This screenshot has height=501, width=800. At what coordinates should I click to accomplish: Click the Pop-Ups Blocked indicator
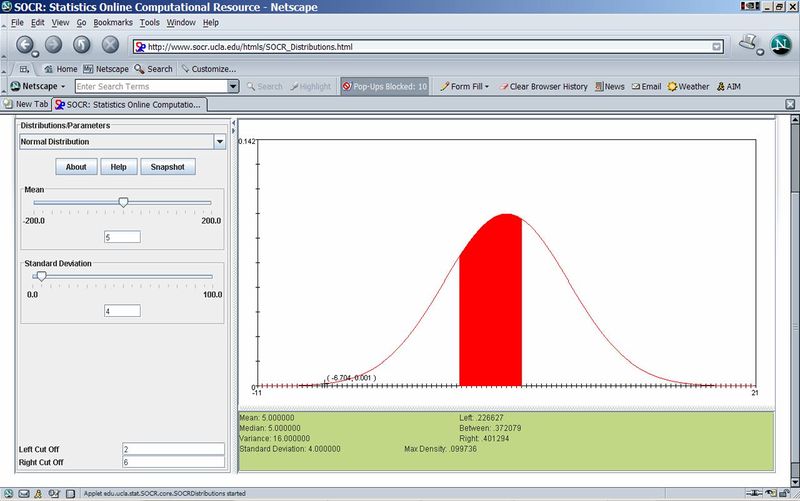(x=384, y=86)
